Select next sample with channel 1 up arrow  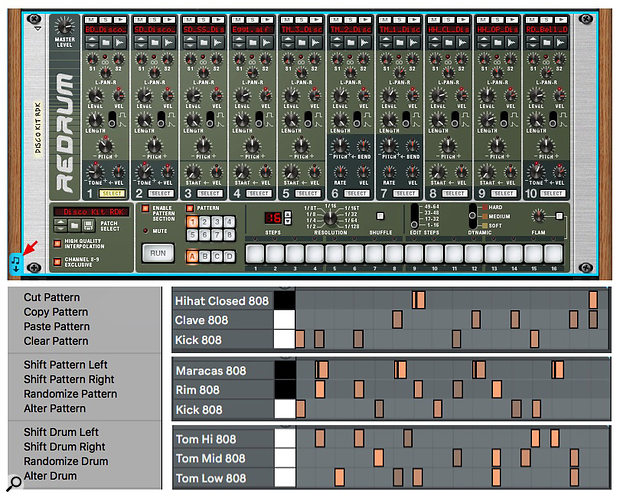point(92,40)
